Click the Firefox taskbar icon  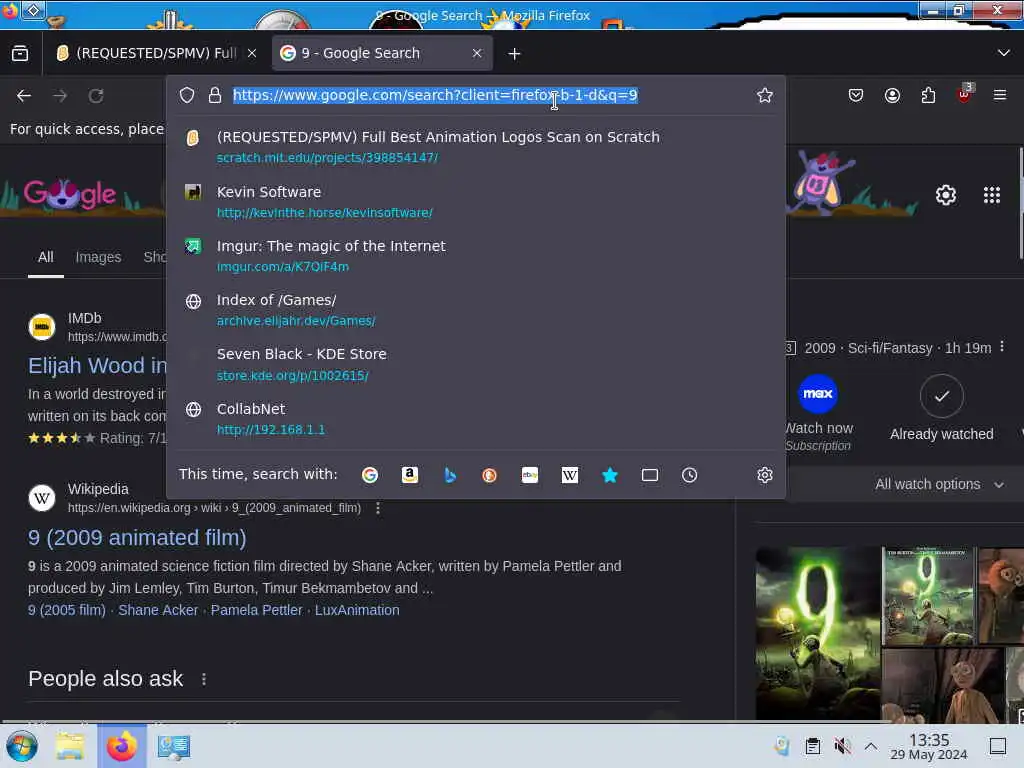pos(121,746)
